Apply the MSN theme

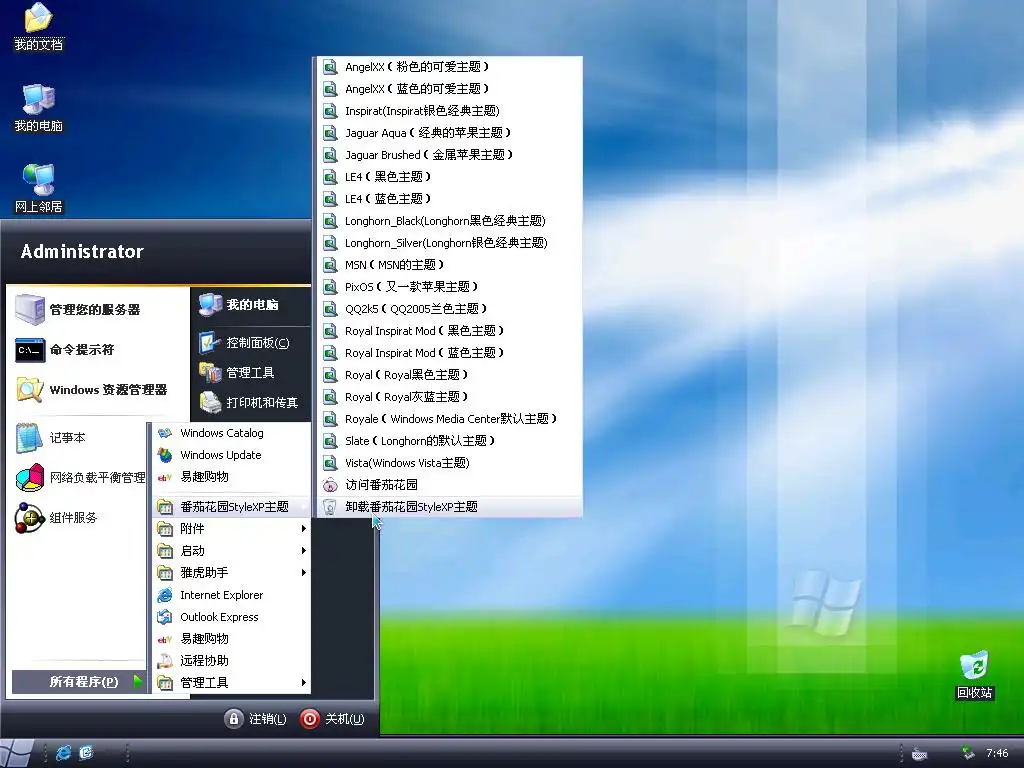[449, 264]
